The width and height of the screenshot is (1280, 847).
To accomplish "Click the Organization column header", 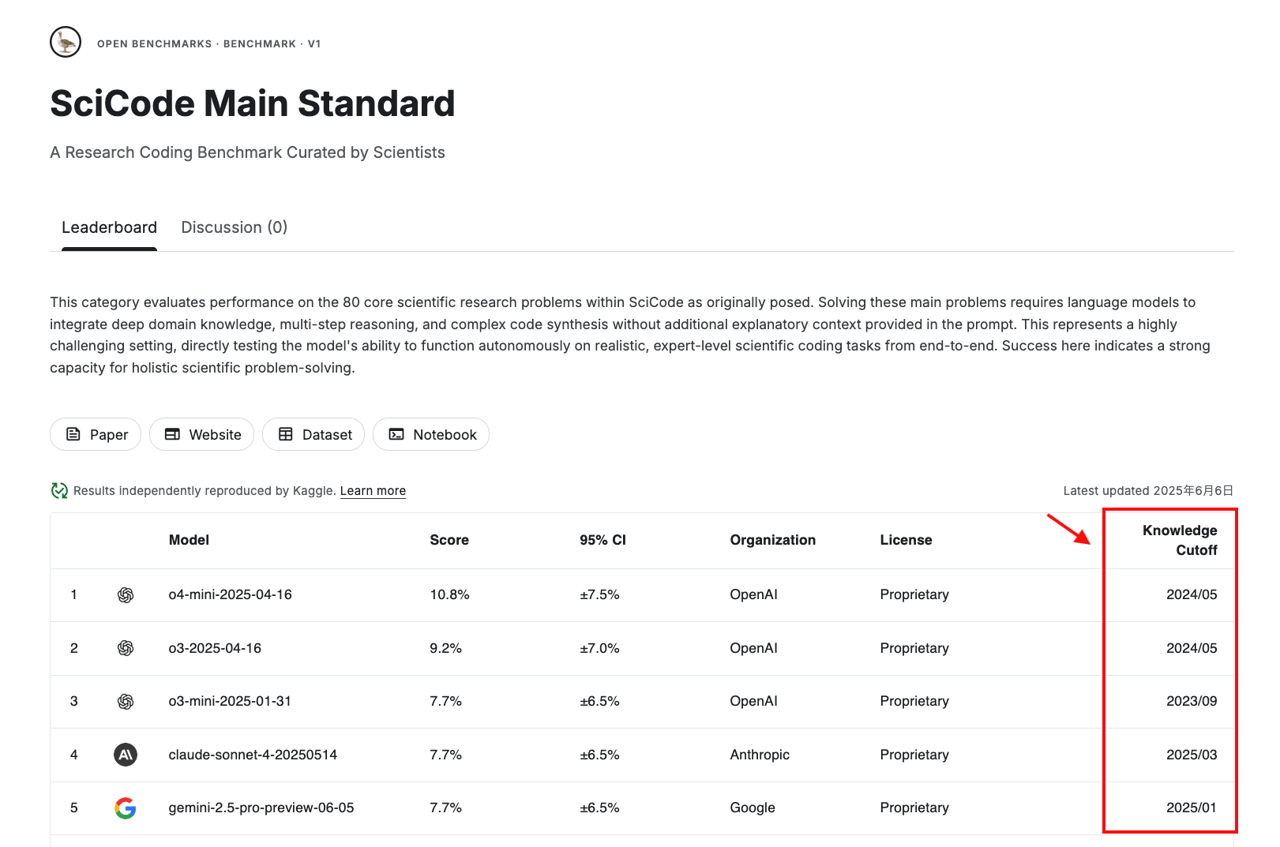I will [772, 540].
